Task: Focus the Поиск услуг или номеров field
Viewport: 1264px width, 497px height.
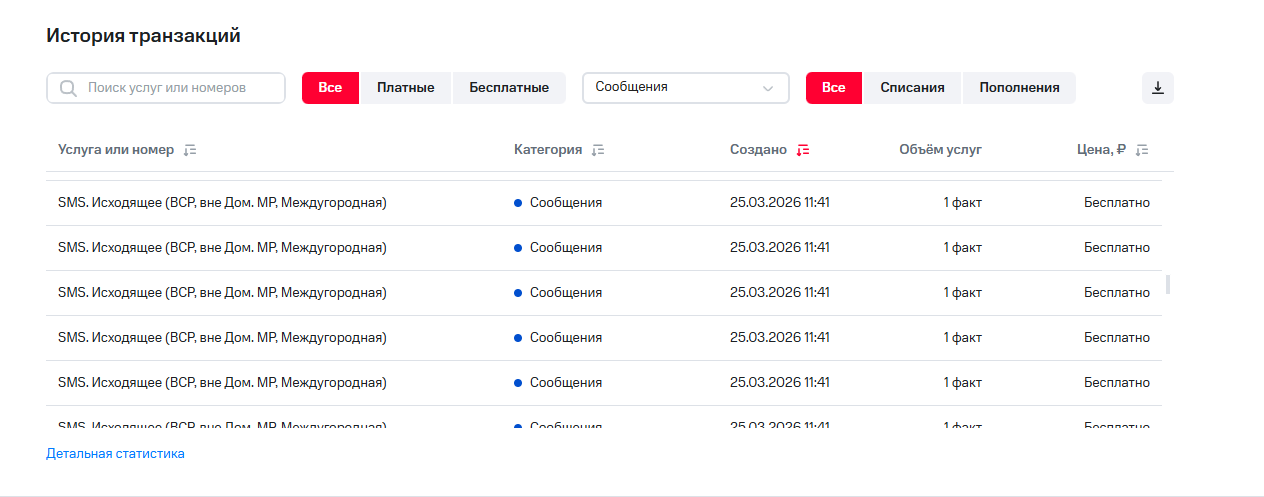Action: 178,88
